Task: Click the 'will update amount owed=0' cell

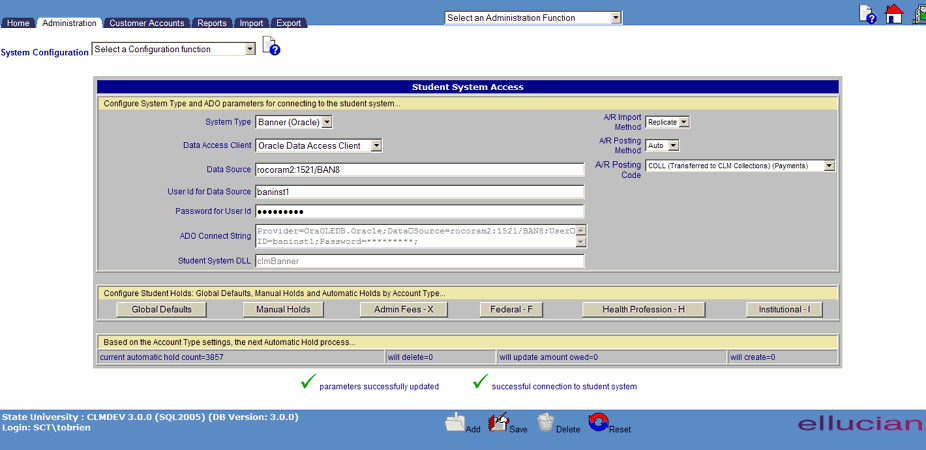Action: point(612,357)
